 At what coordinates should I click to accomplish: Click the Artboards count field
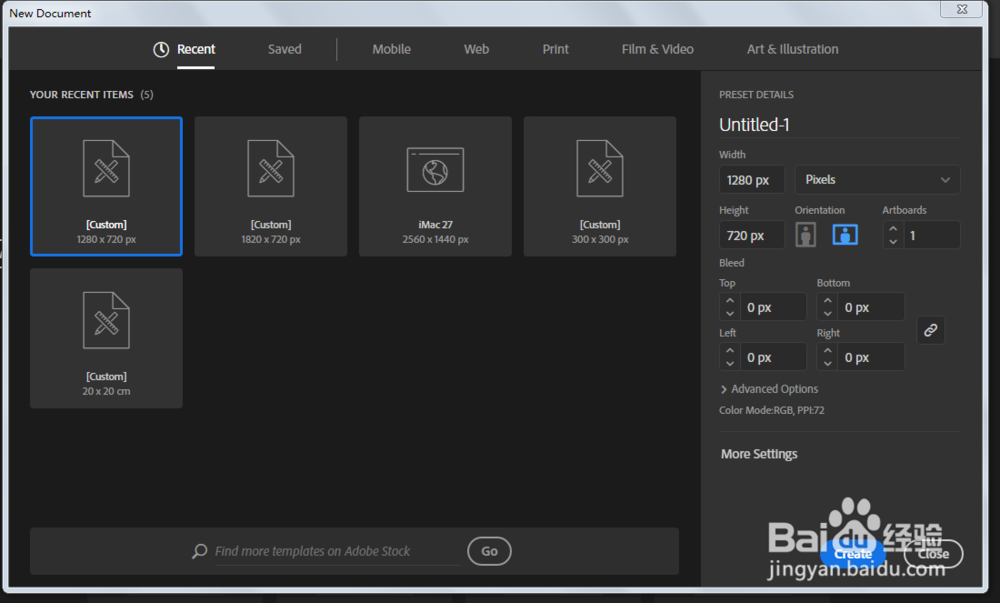932,235
